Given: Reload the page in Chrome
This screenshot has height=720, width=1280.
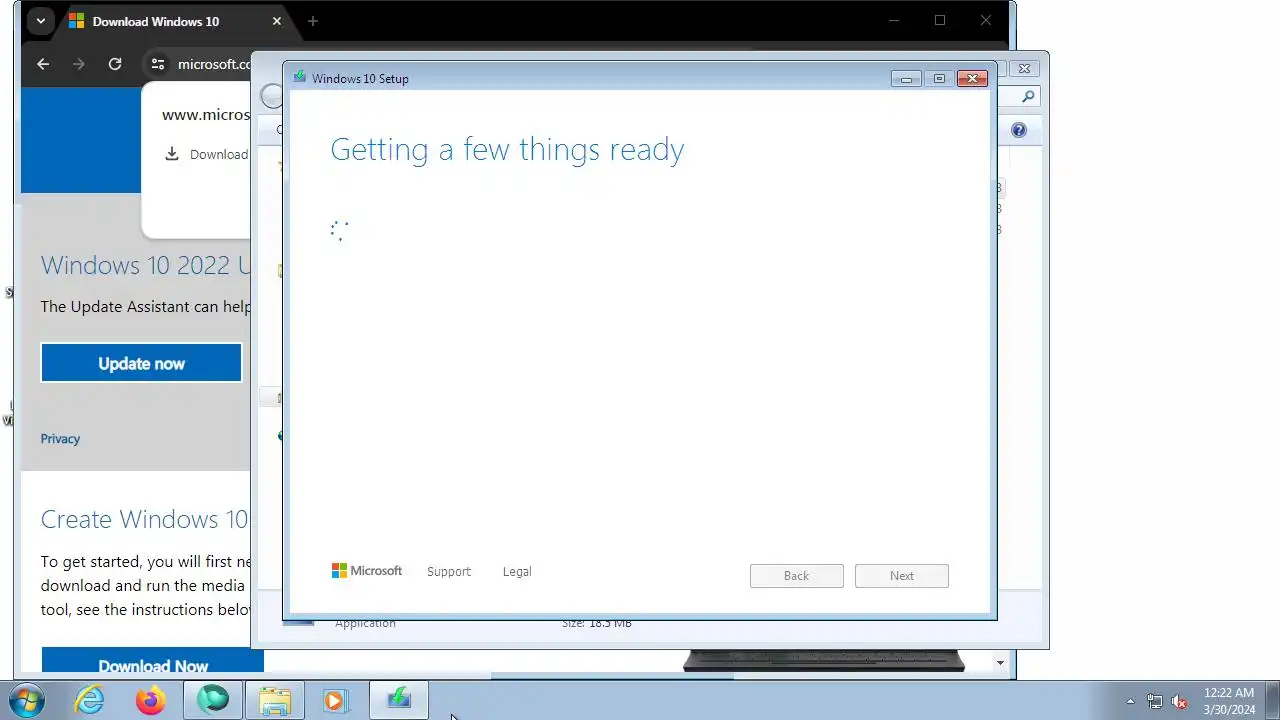Looking at the screenshot, I should (115, 64).
